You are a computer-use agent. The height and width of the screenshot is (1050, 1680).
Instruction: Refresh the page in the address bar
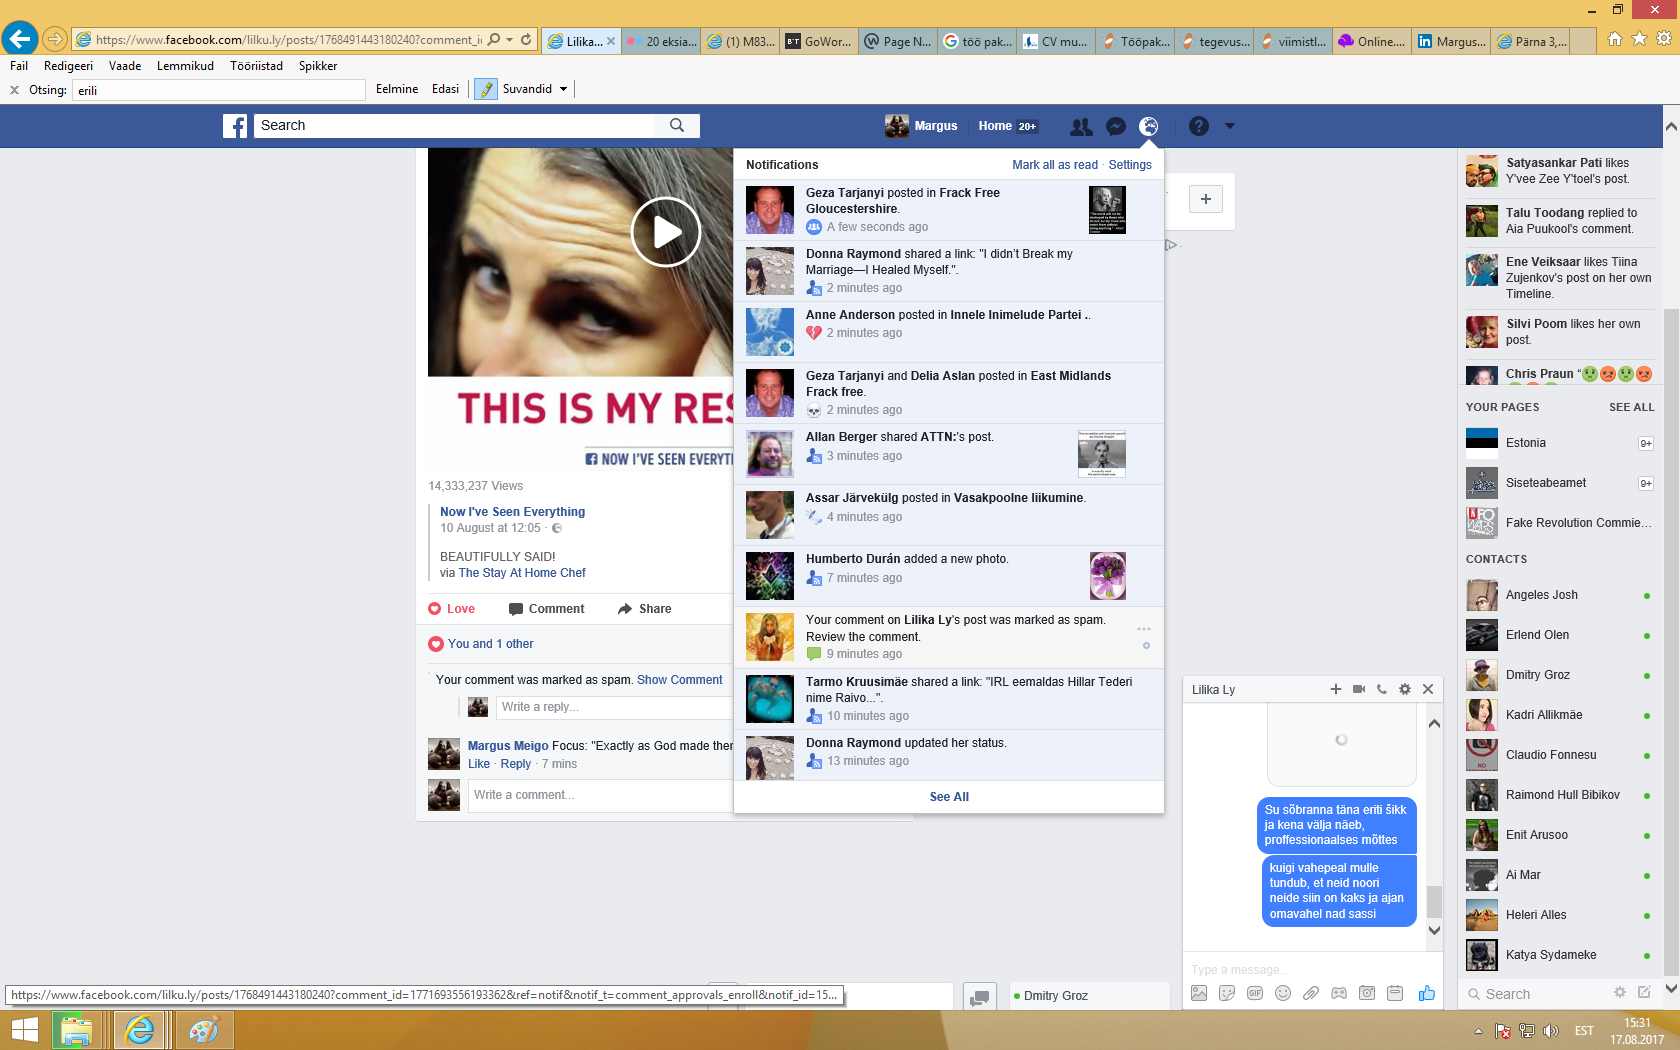[x=526, y=40]
